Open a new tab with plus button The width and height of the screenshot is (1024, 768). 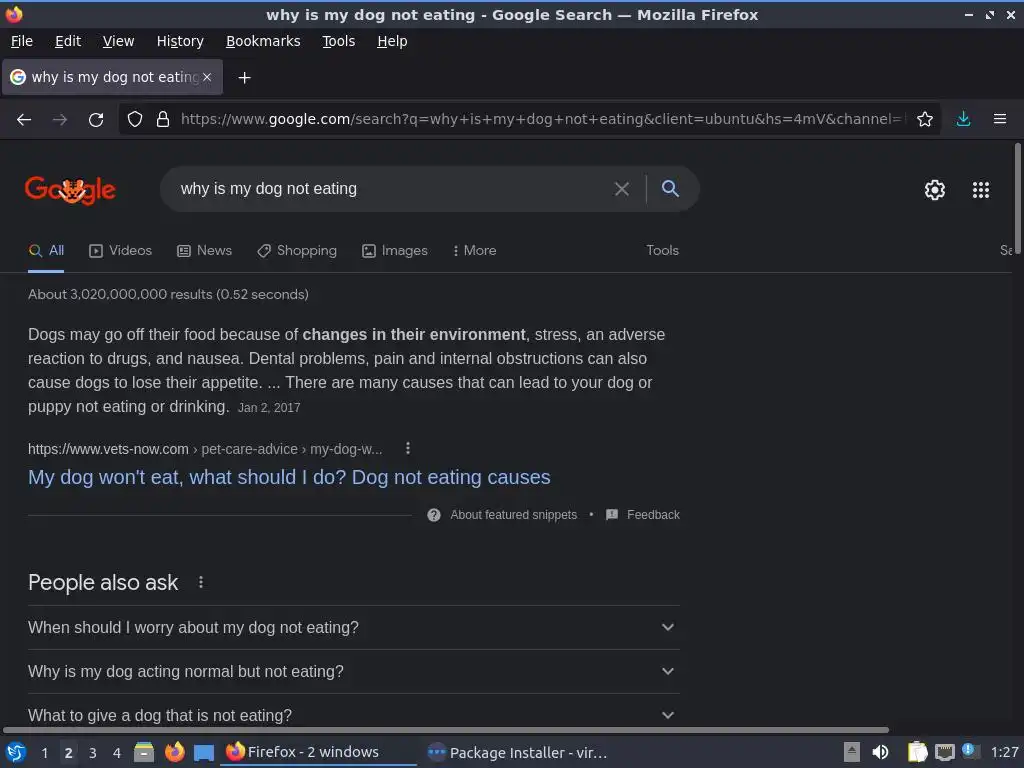coord(244,78)
